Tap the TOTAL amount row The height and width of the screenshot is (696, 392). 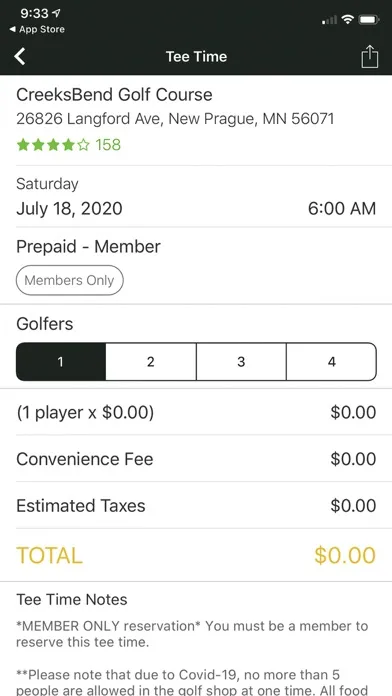click(x=196, y=555)
